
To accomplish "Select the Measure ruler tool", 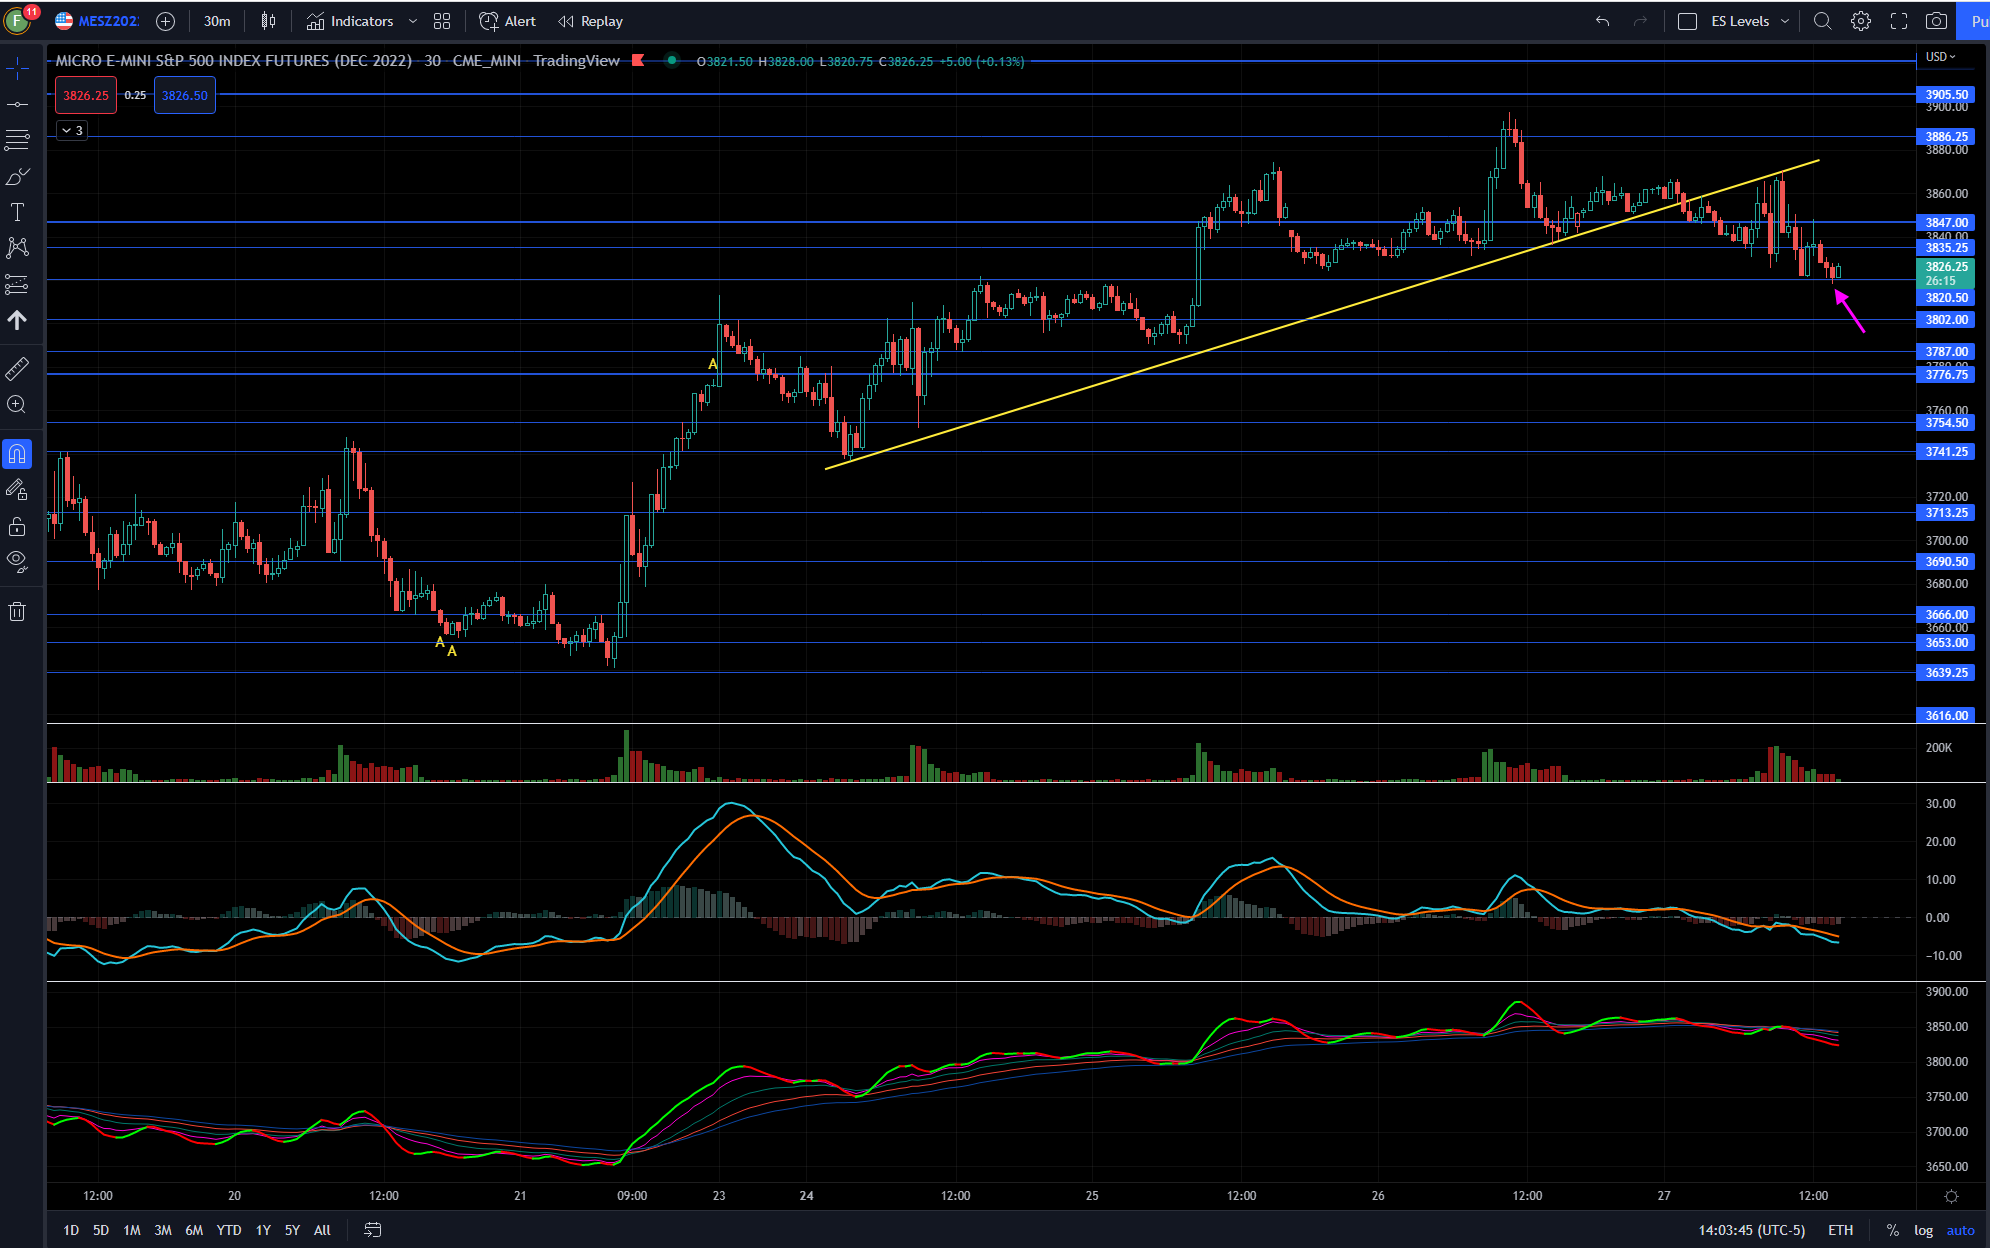I will click(17, 369).
